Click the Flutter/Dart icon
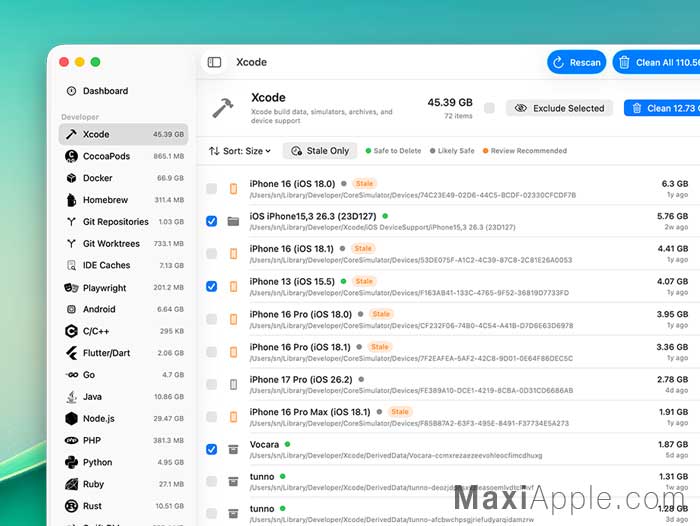 click(x=71, y=353)
